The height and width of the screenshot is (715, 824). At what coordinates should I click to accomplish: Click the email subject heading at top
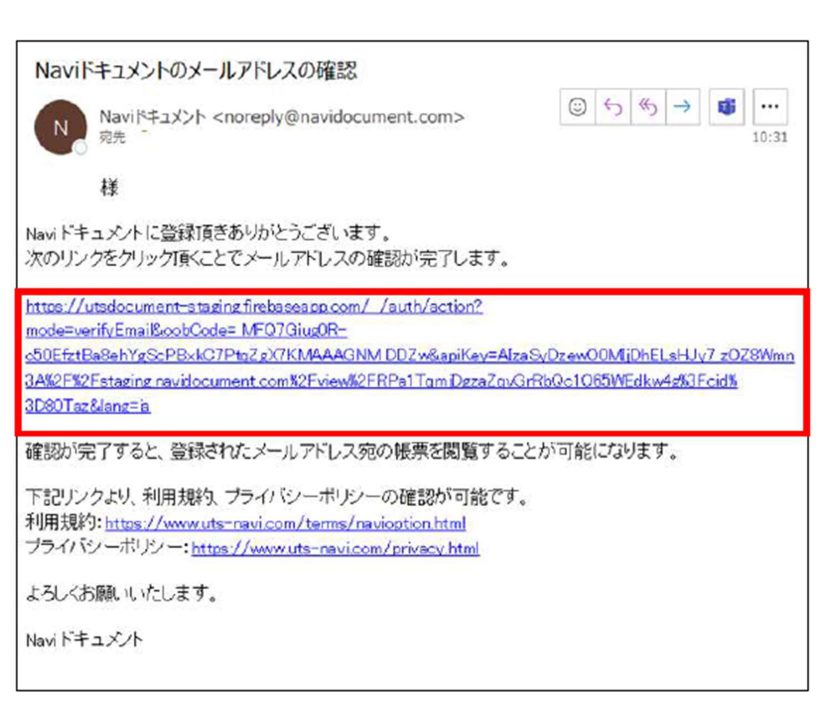(x=196, y=71)
